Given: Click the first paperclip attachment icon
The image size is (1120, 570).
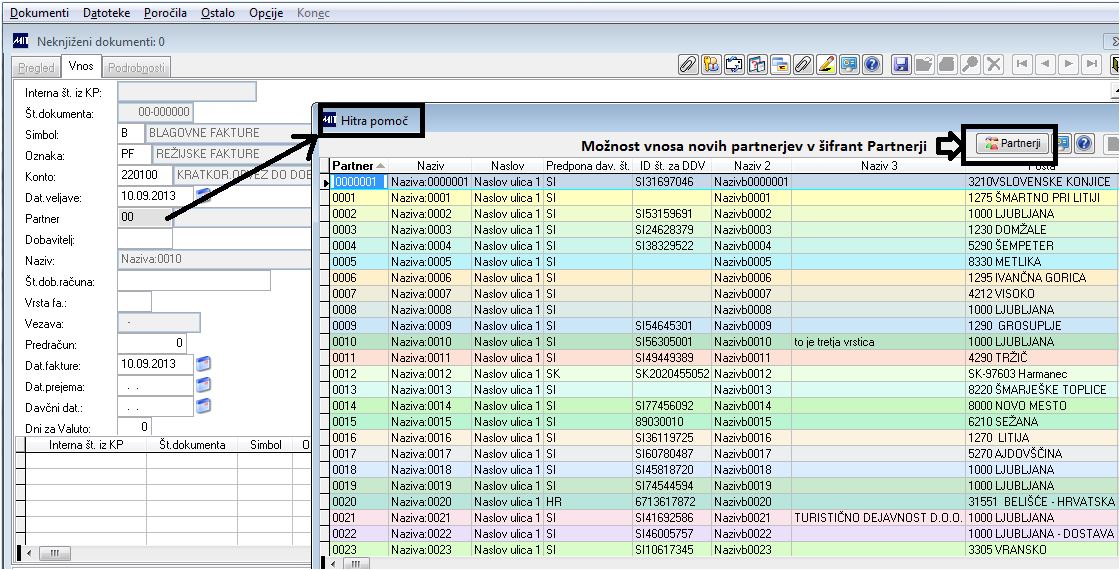Looking at the screenshot, I should (x=687, y=64).
